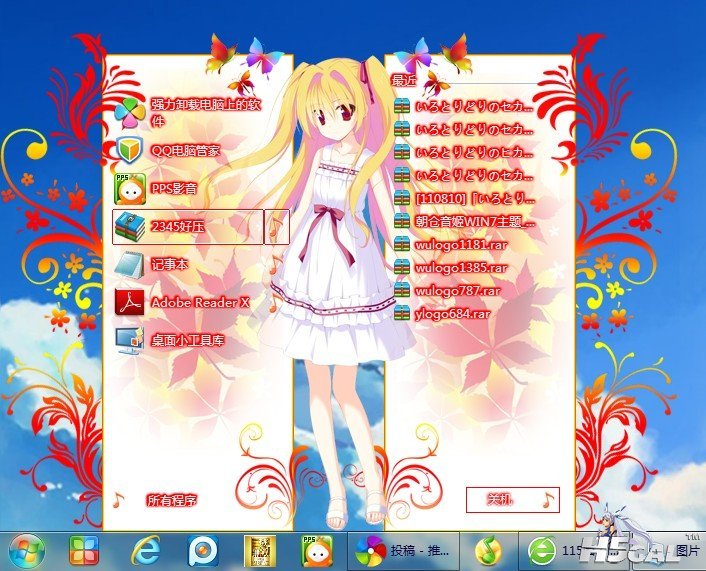Expand 2345好压 jump list music-note arrow
This screenshot has width=706, height=571.
point(277,227)
